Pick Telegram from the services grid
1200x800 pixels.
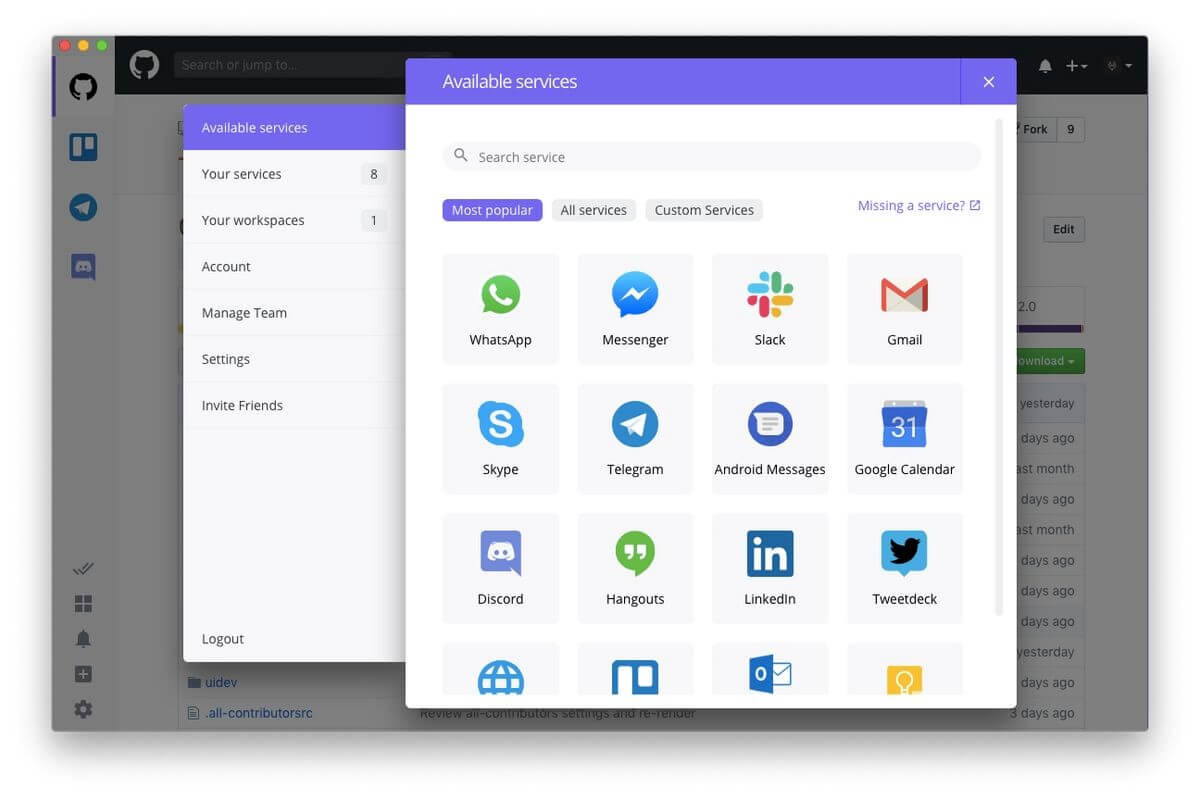[x=634, y=438]
